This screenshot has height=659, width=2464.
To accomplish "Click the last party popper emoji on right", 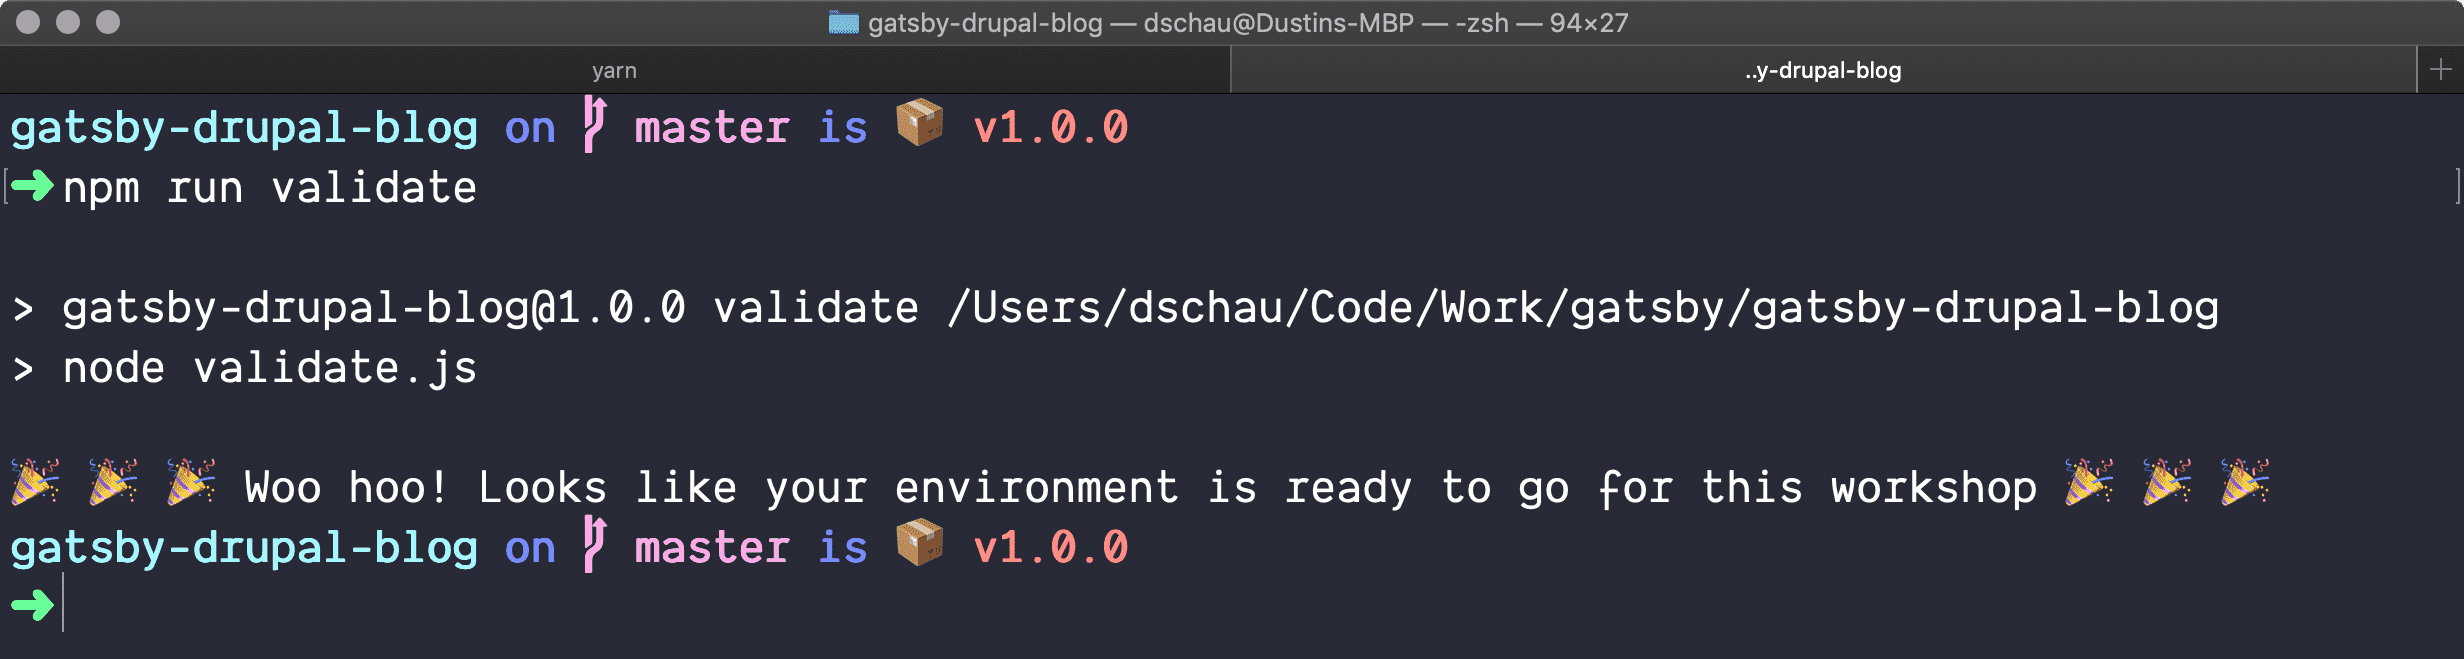I will click(x=2245, y=482).
